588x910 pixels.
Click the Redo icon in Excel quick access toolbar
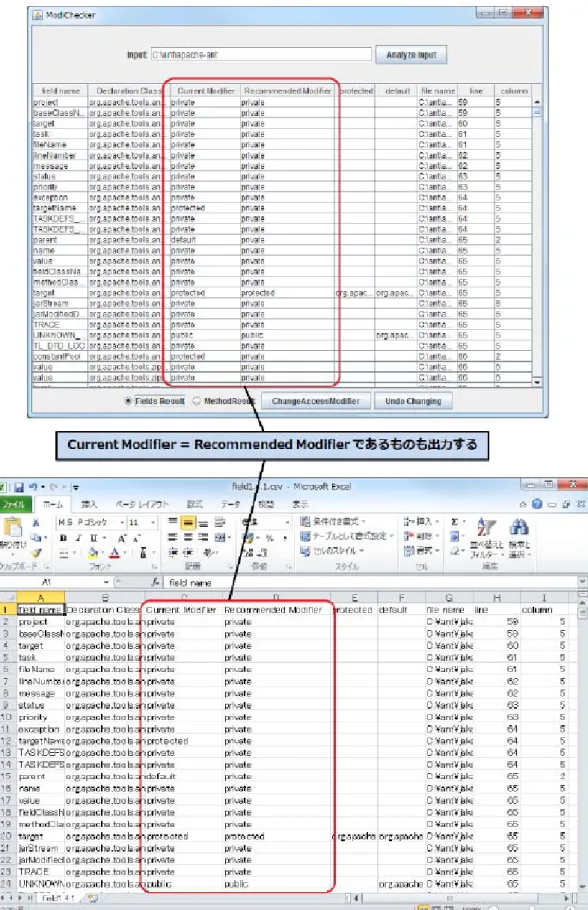pyautogui.click(x=53, y=487)
